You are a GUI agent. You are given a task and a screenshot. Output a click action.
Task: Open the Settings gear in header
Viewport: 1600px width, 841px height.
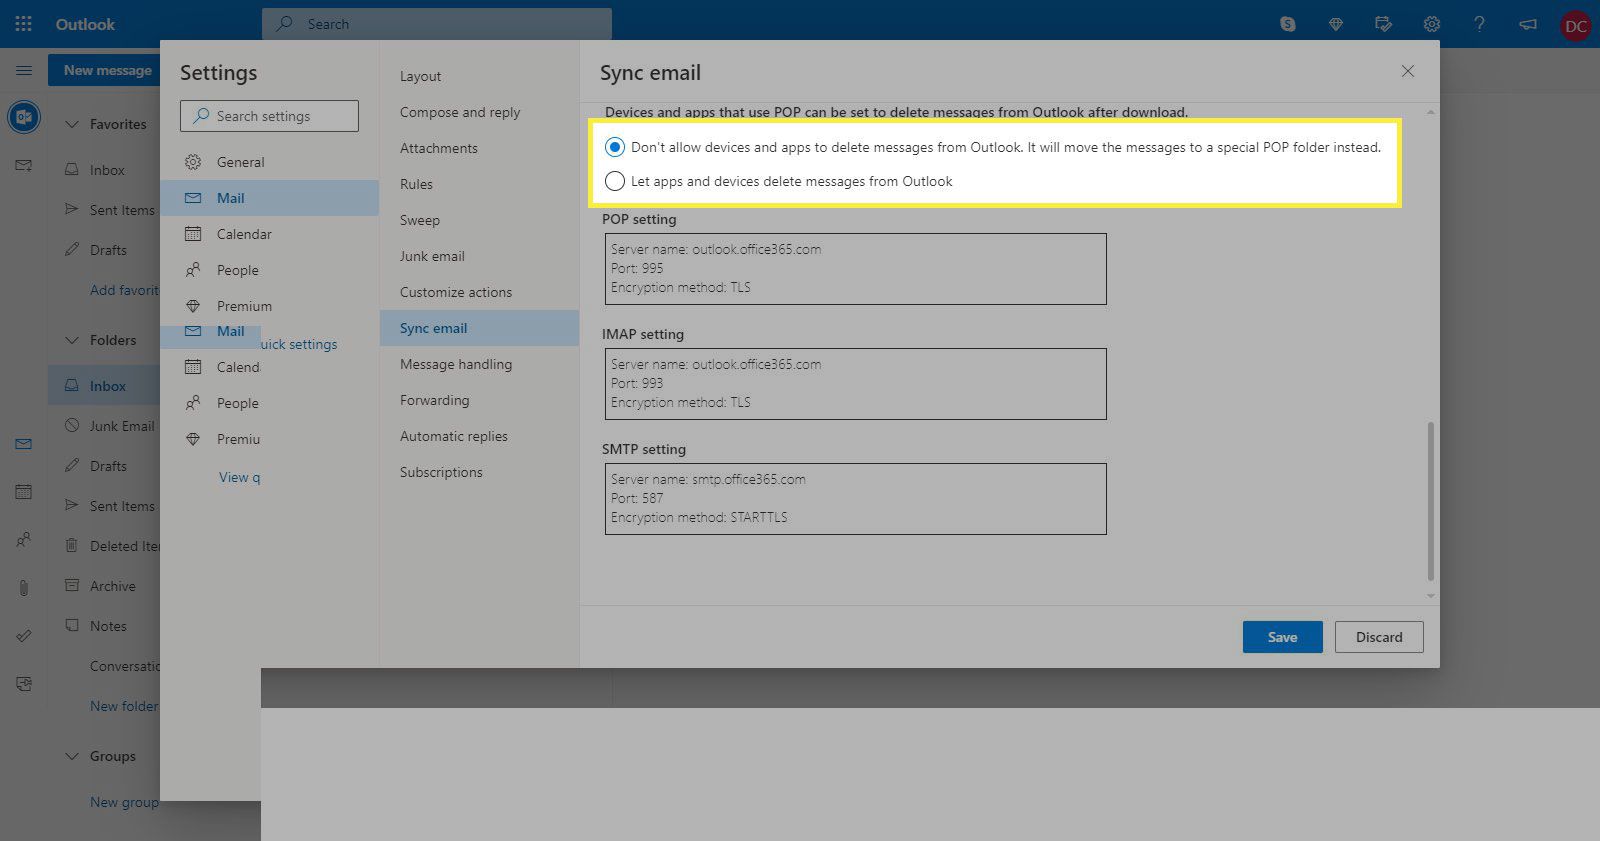coord(1431,24)
